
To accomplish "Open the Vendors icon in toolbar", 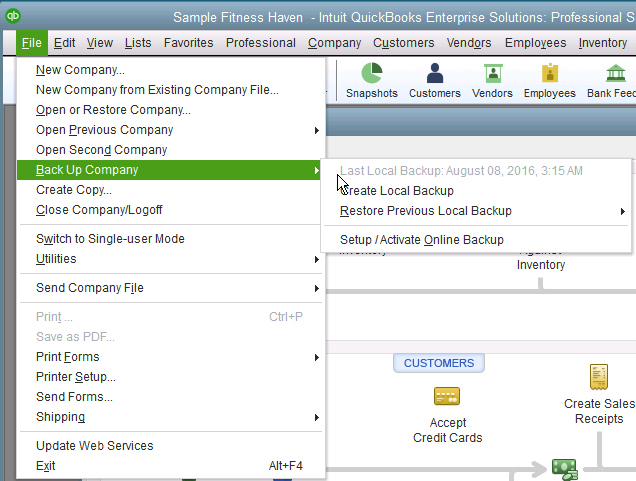I will (492, 81).
